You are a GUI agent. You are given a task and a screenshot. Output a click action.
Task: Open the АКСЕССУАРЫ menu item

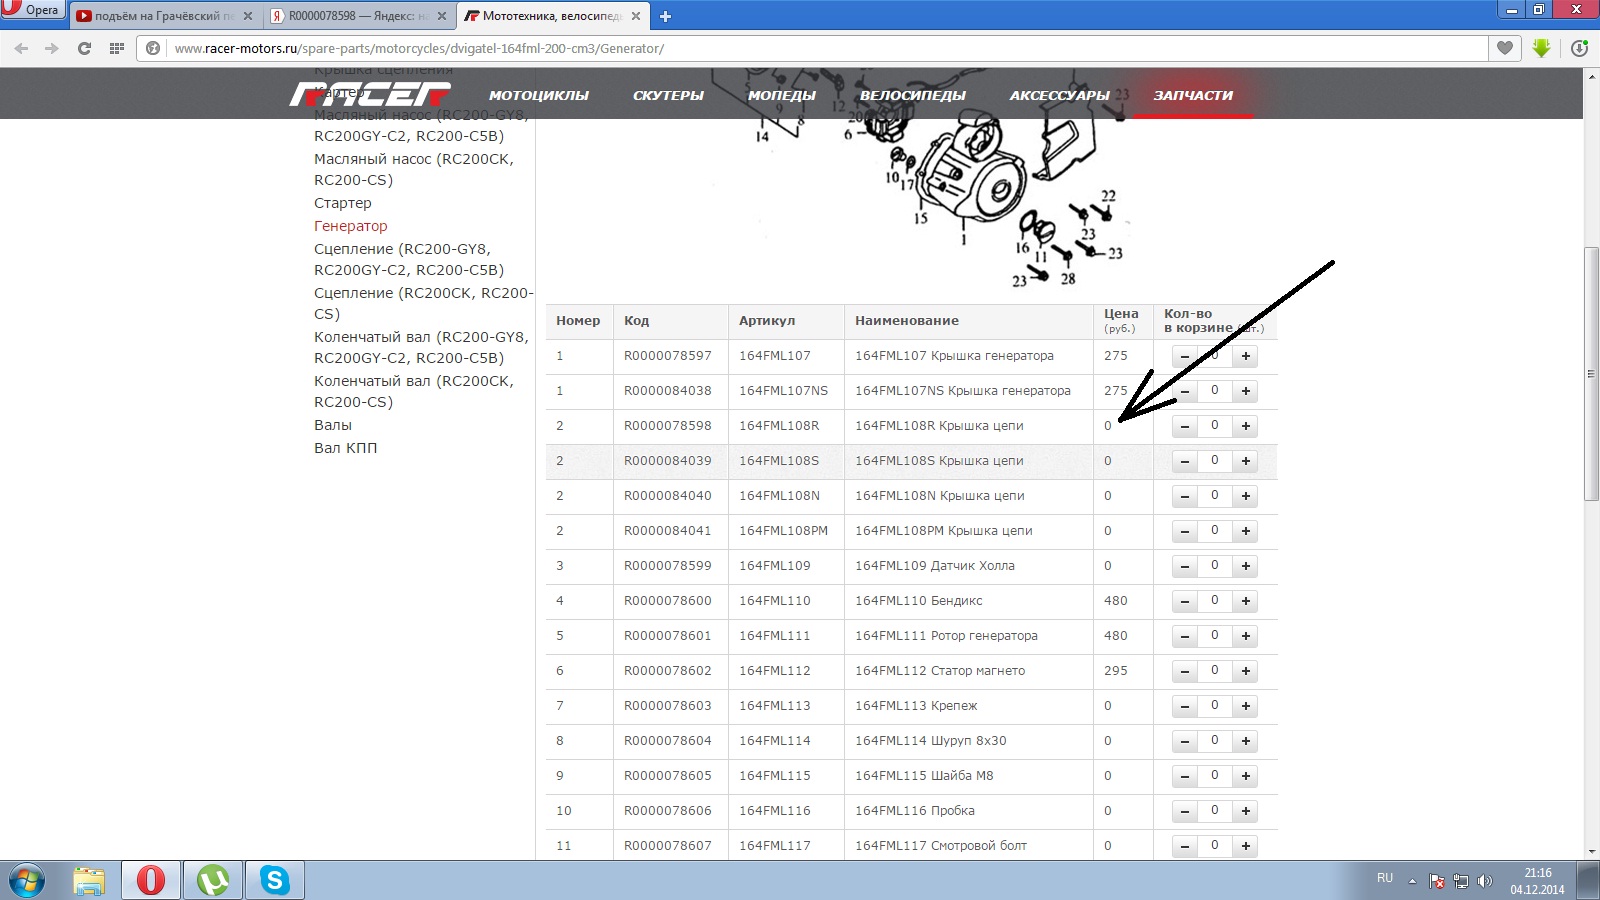click(x=1059, y=95)
